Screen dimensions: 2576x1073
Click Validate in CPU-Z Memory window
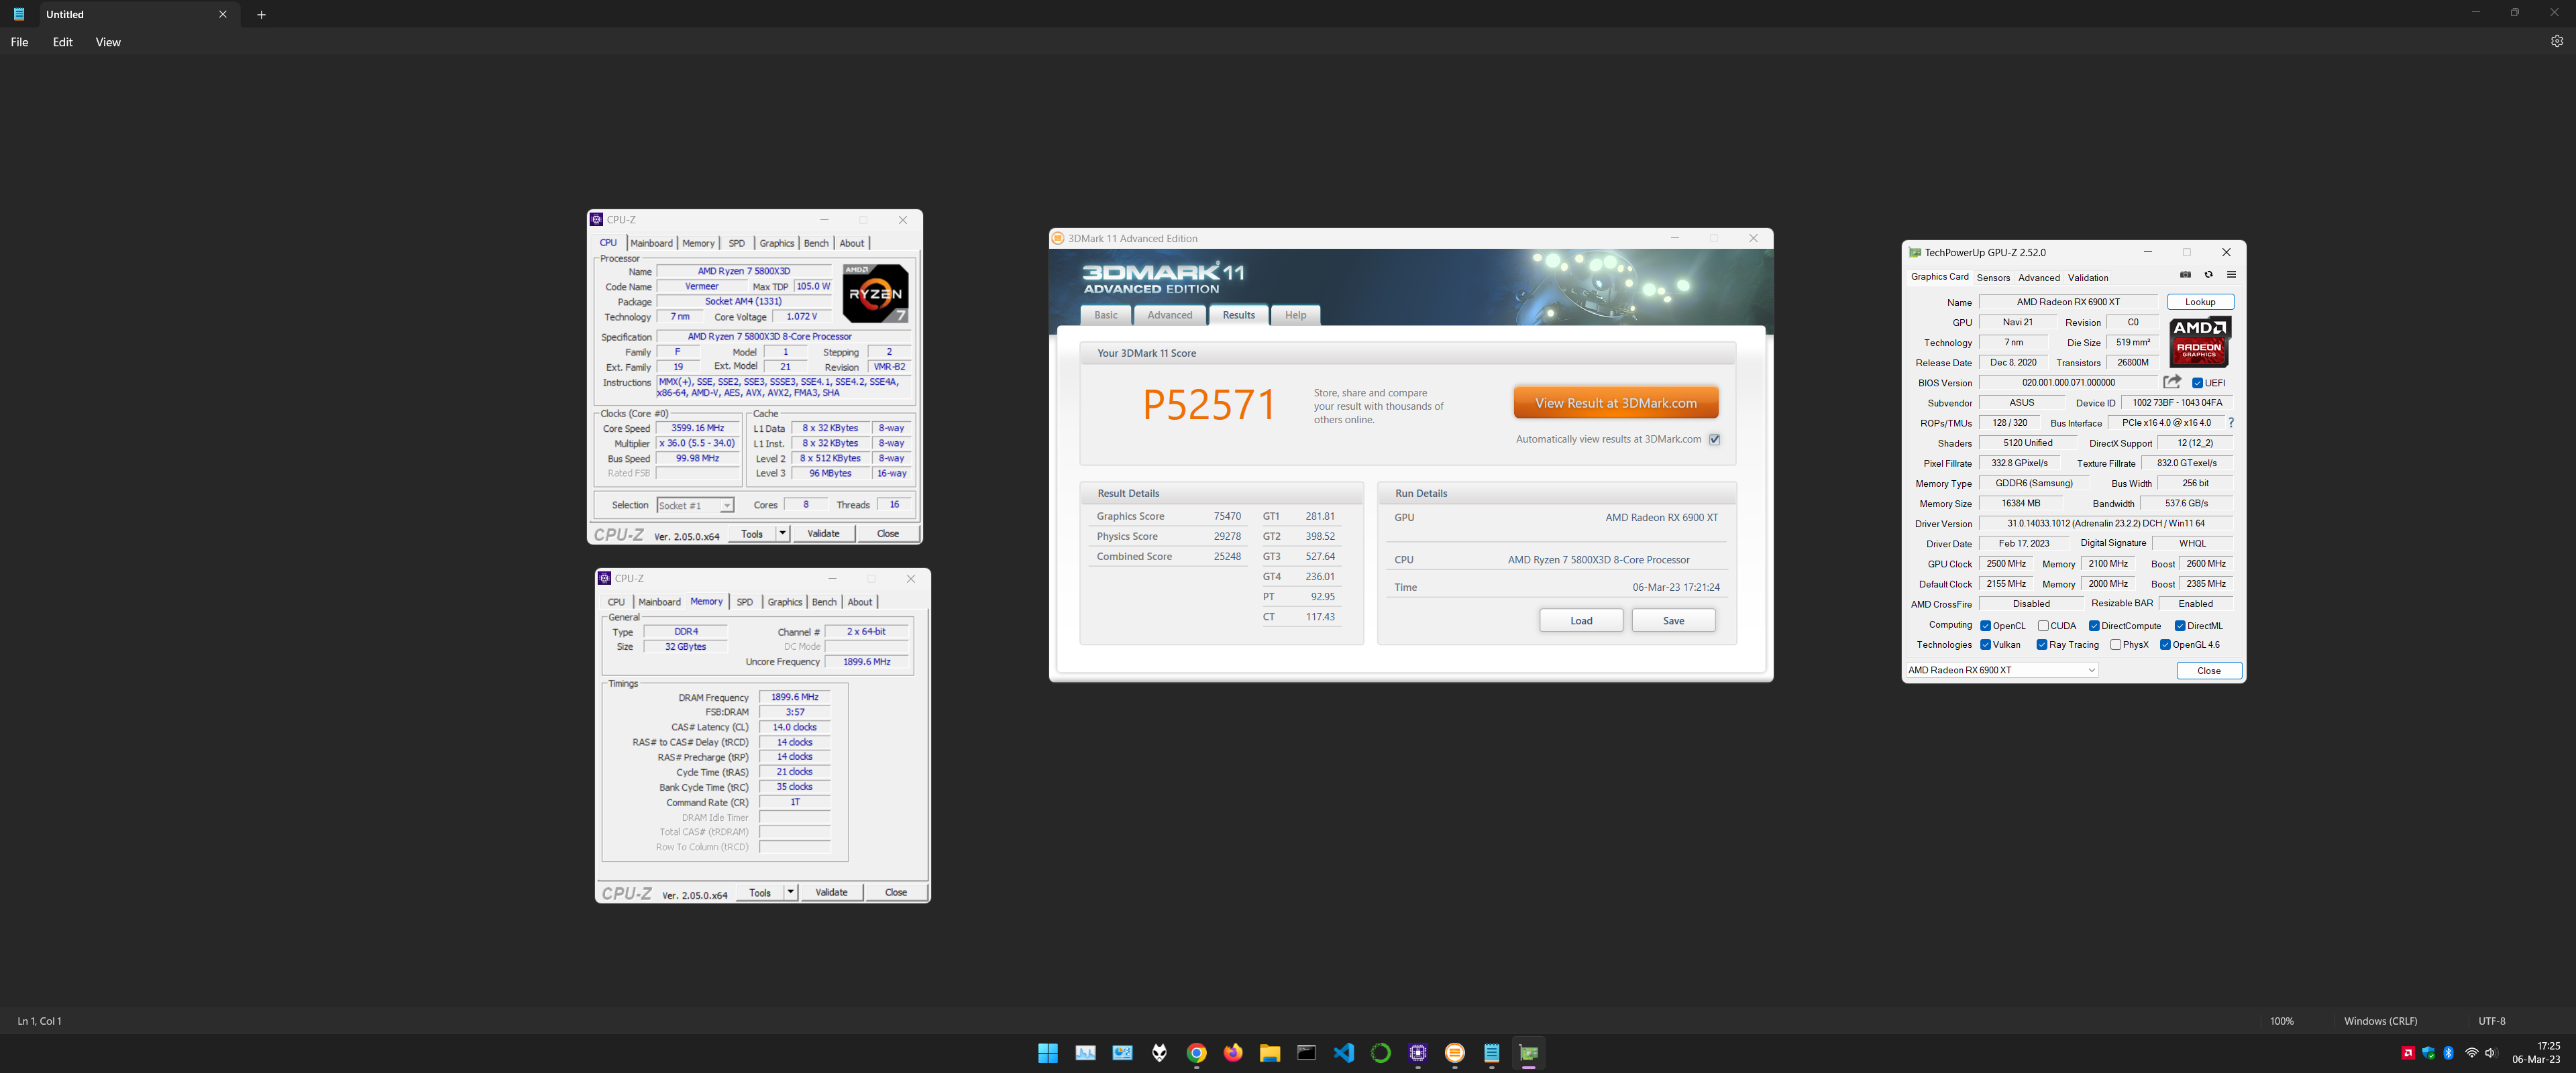(x=831, y=892)
